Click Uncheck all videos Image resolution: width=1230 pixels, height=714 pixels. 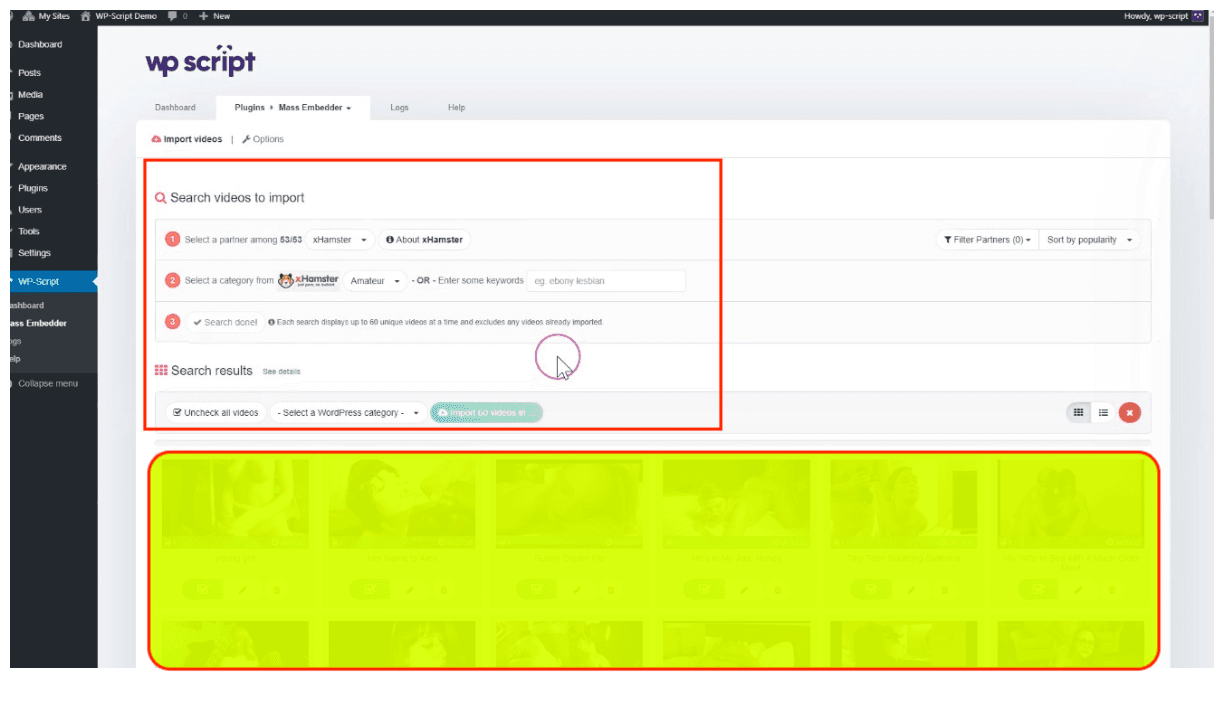click(216, 413)
